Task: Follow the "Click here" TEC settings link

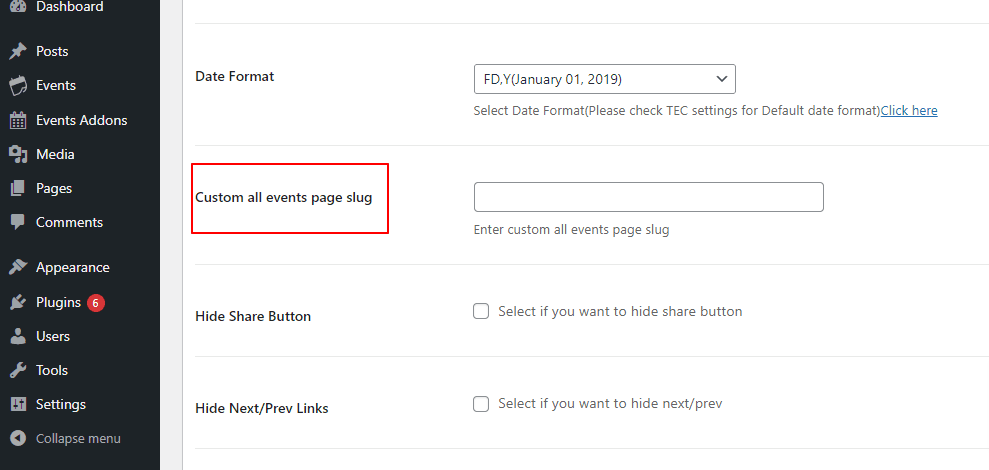Action: coord(909,111)
